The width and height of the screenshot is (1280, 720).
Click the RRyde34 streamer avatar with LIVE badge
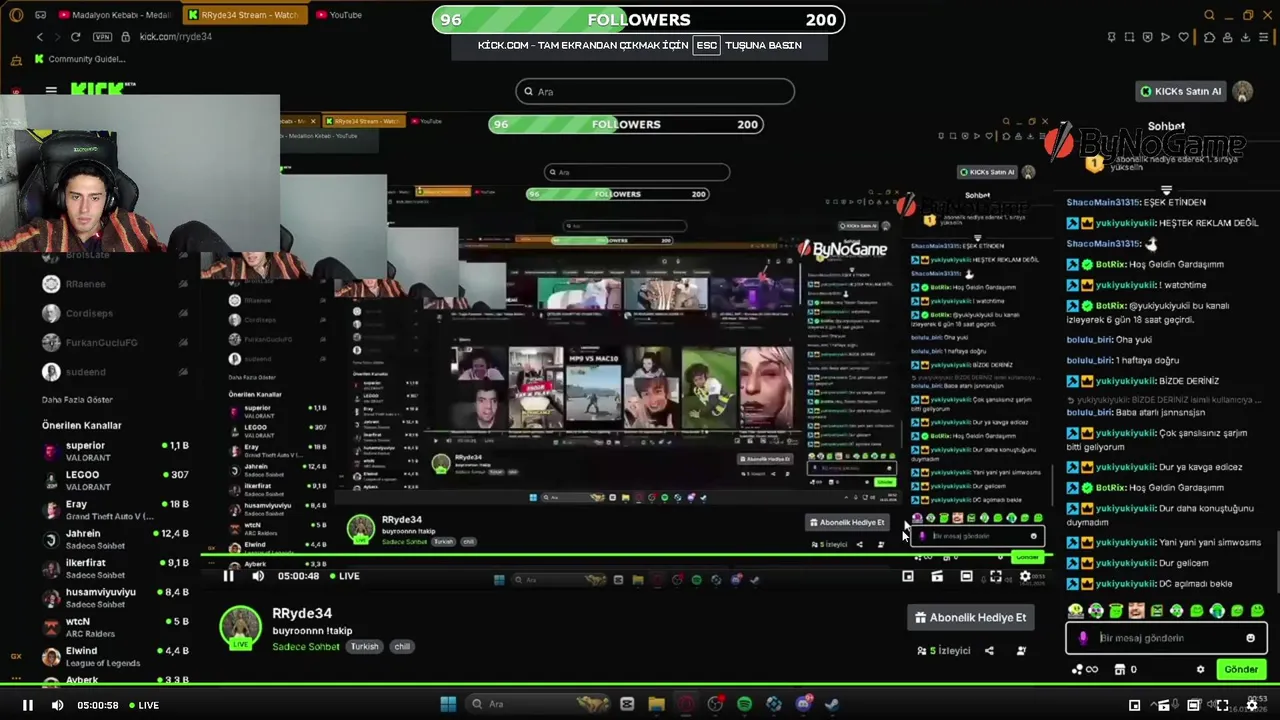(240, 628)
